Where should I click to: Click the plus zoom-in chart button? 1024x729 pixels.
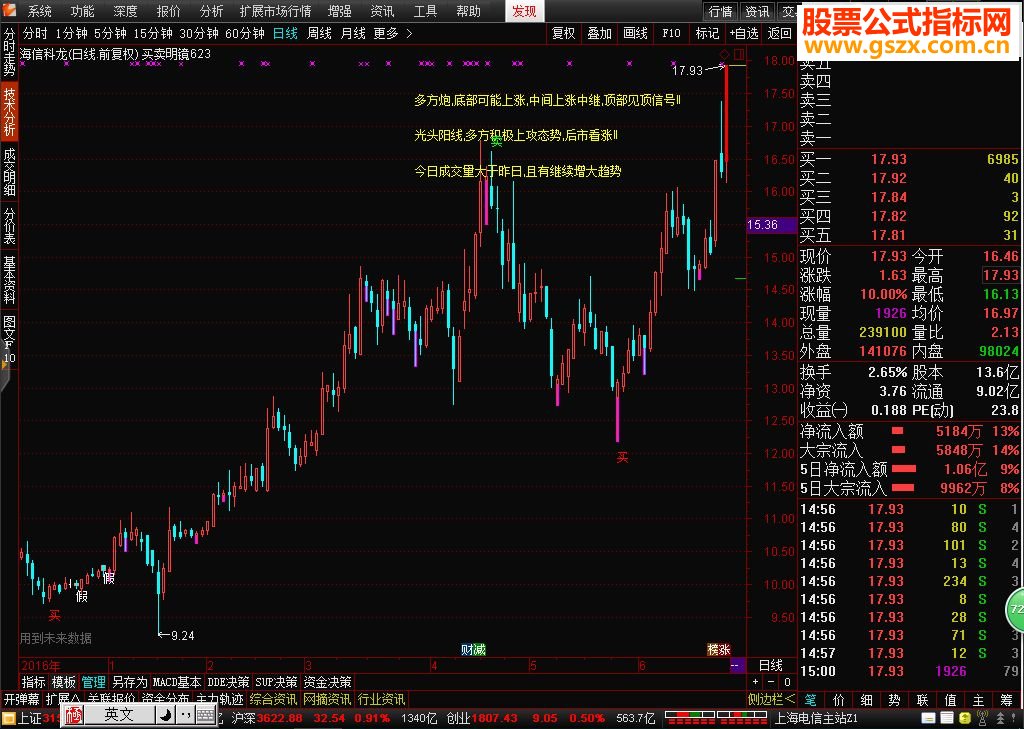tap(755, 682)
